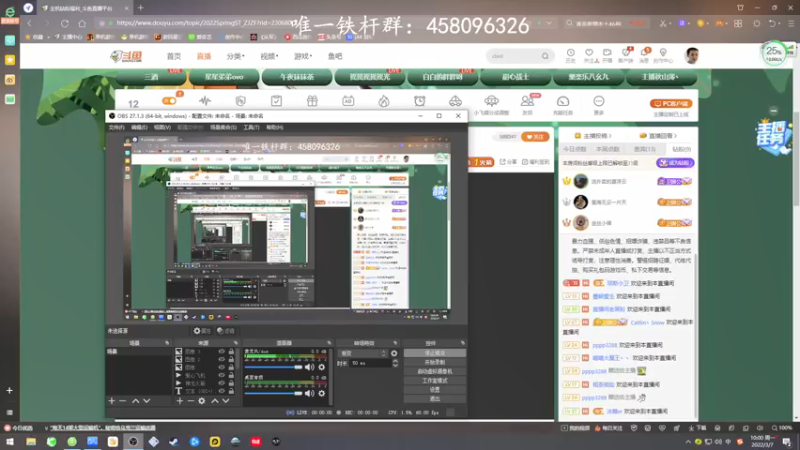Open 桌面音频 gear settings in OBS mixer
Viewport: 800px width, 450px height.
pyautogui.click(x=321, y=393)
